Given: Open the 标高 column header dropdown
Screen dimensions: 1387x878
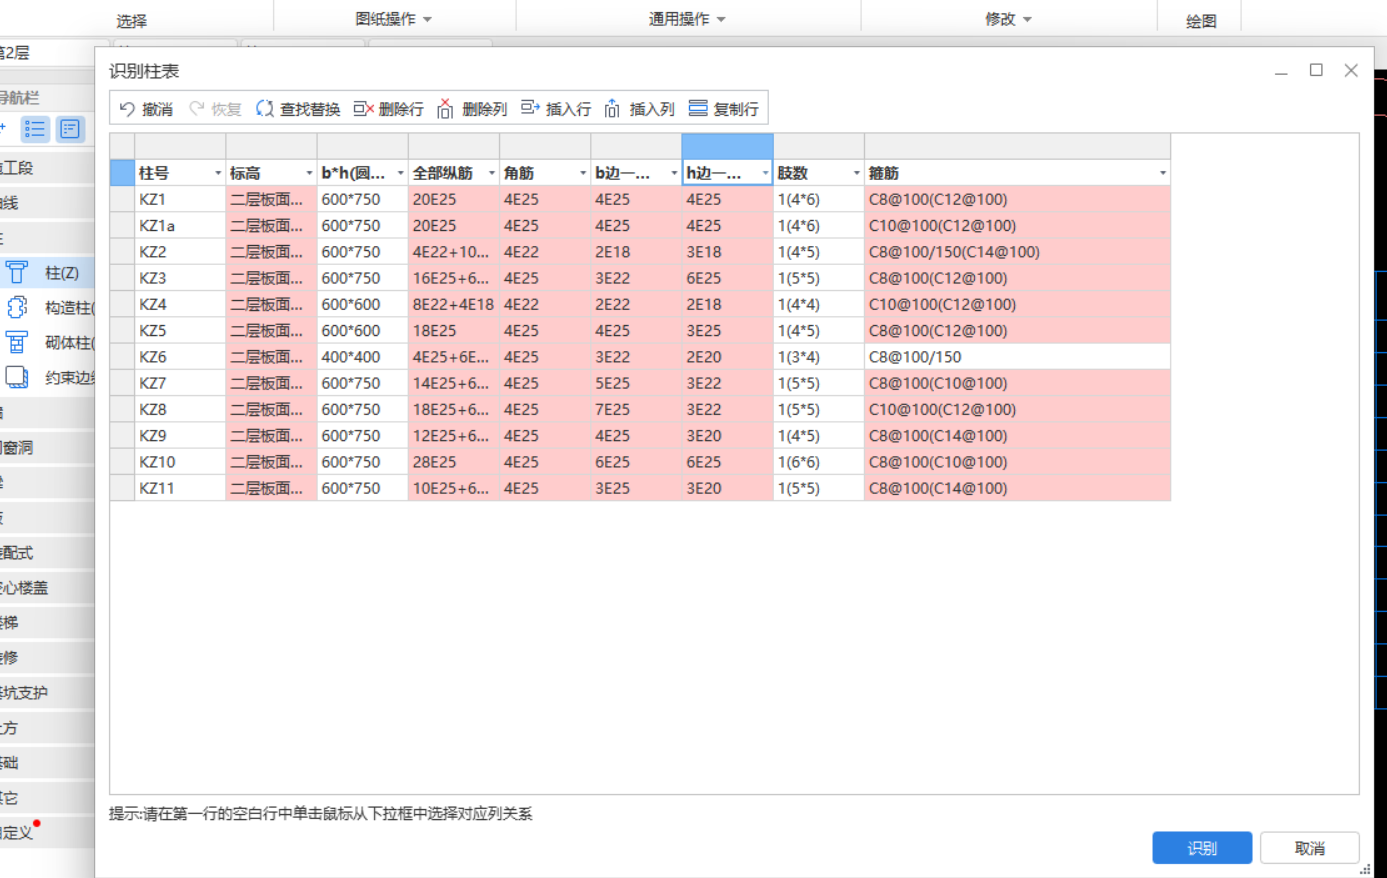Looking at the screenshot, I should (x=309, y=174).
